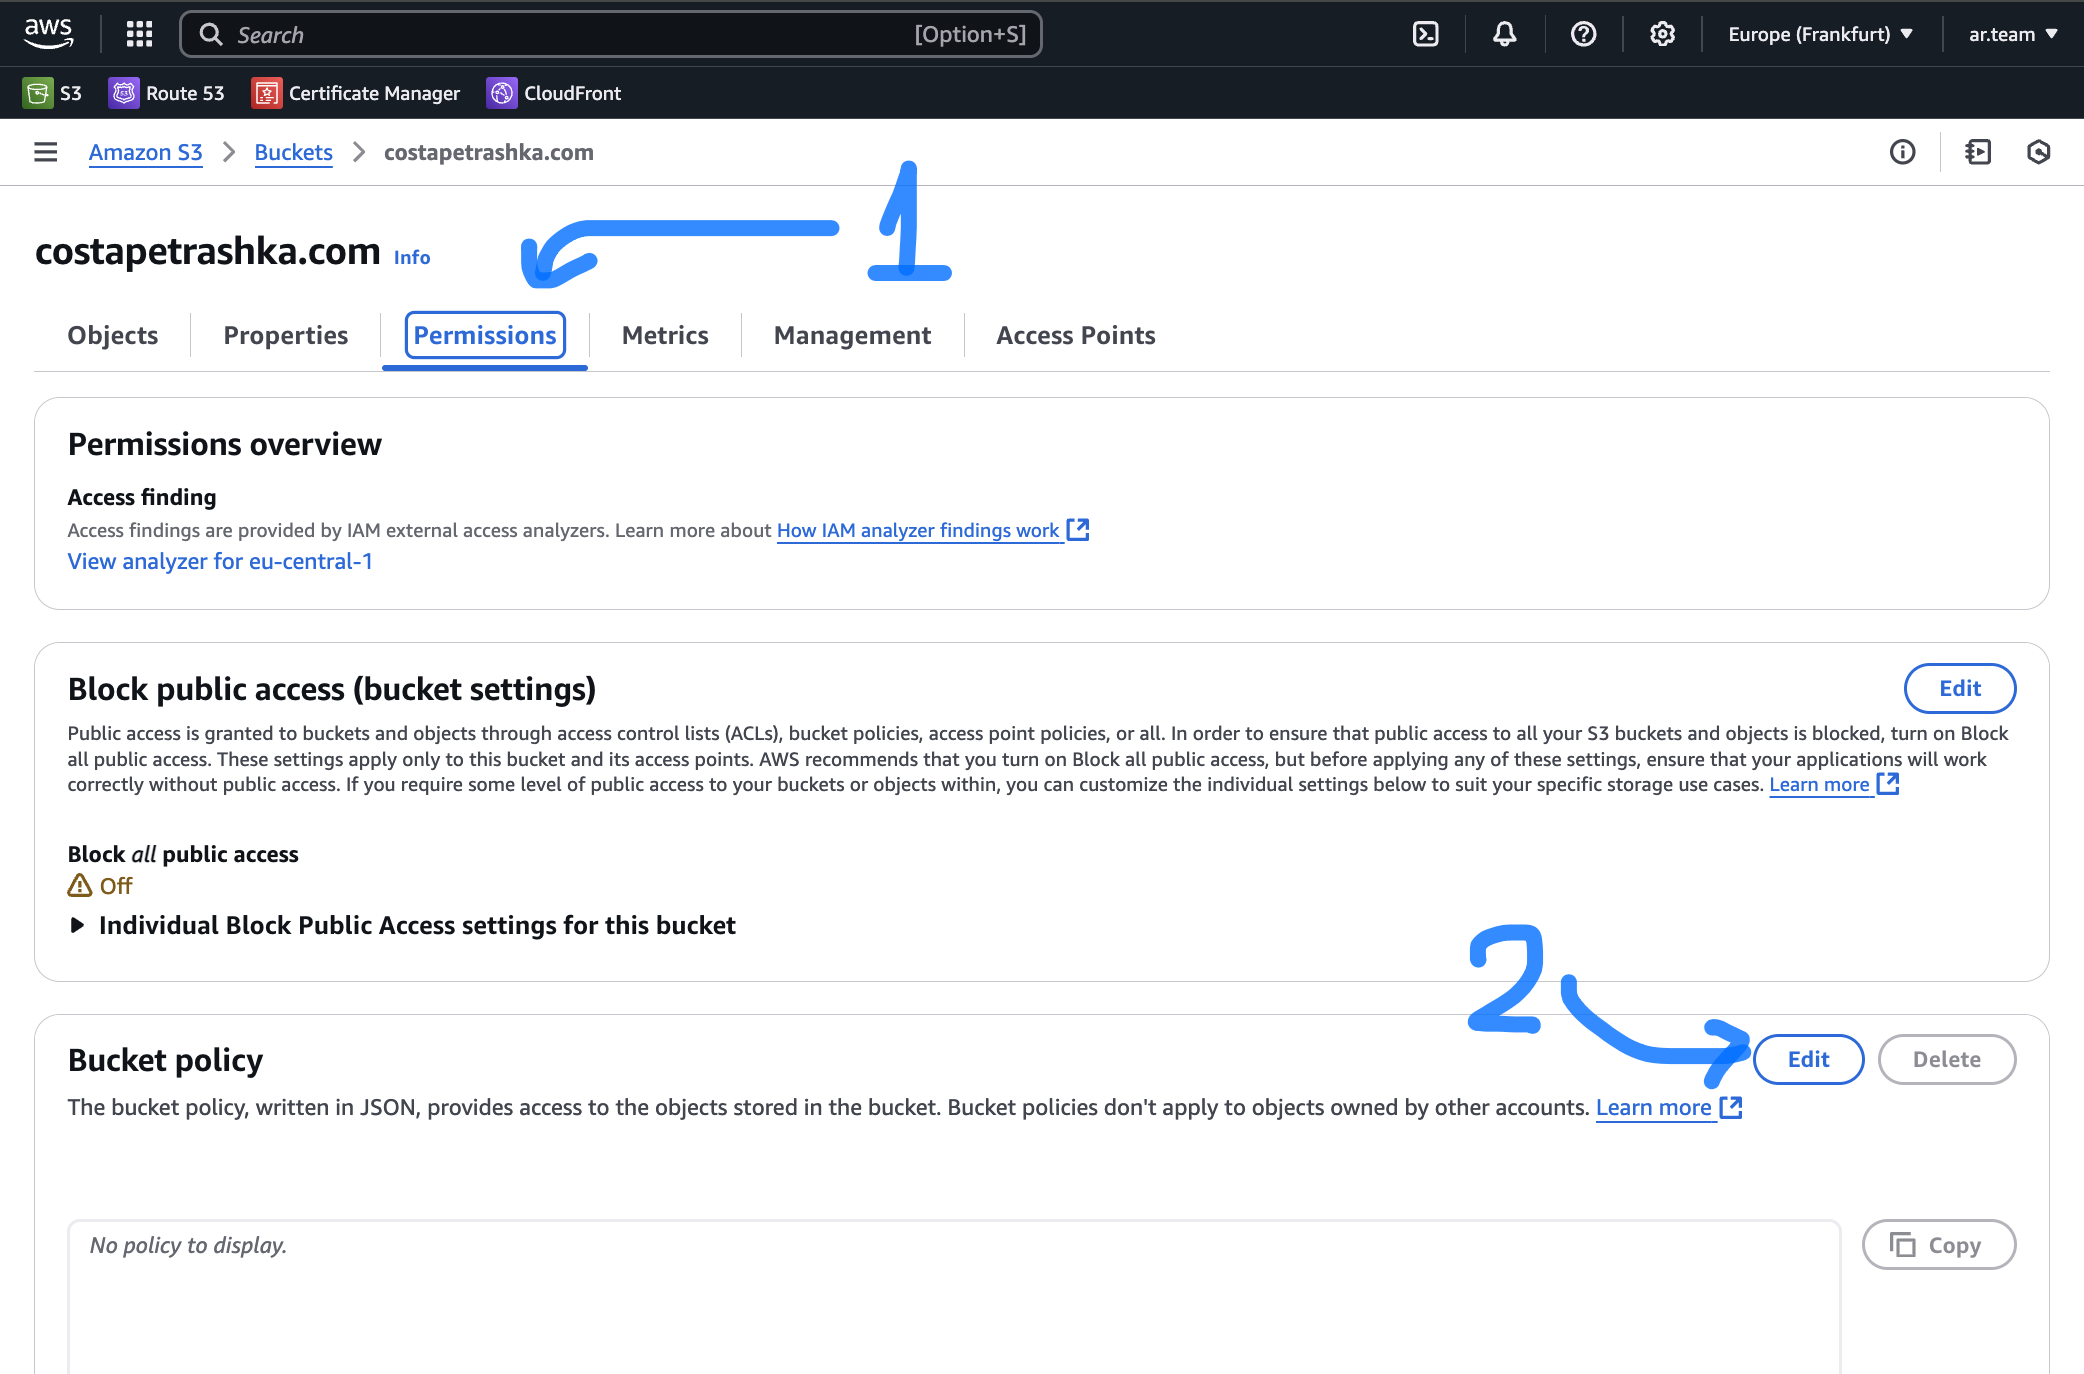Click the Buckets breadcrumb link

click(x=293, y=152)
